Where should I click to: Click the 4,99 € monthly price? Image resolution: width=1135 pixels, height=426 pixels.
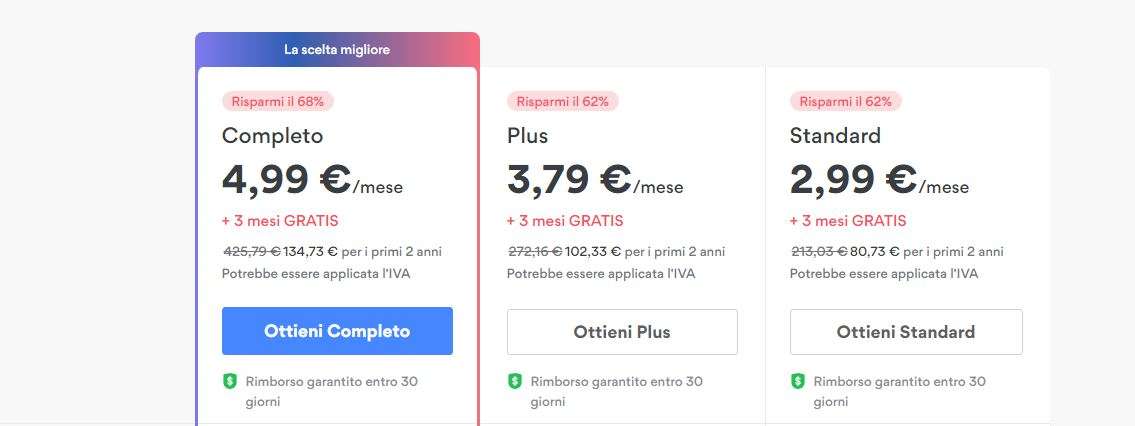tap(286, 180)
